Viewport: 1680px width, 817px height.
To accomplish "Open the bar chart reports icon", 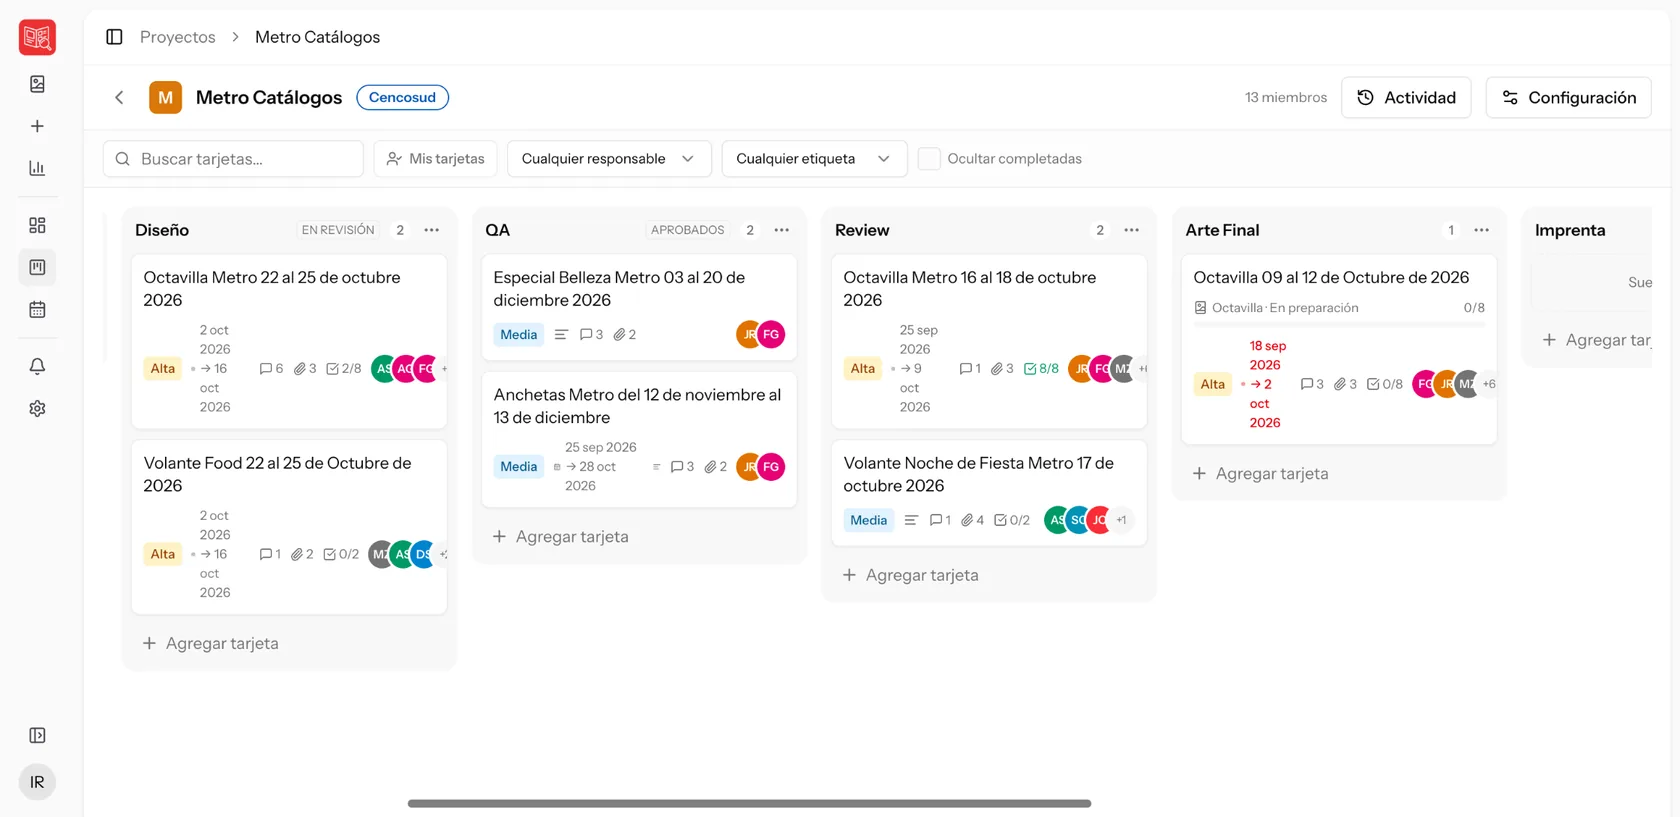I will (x=37, y=168).
